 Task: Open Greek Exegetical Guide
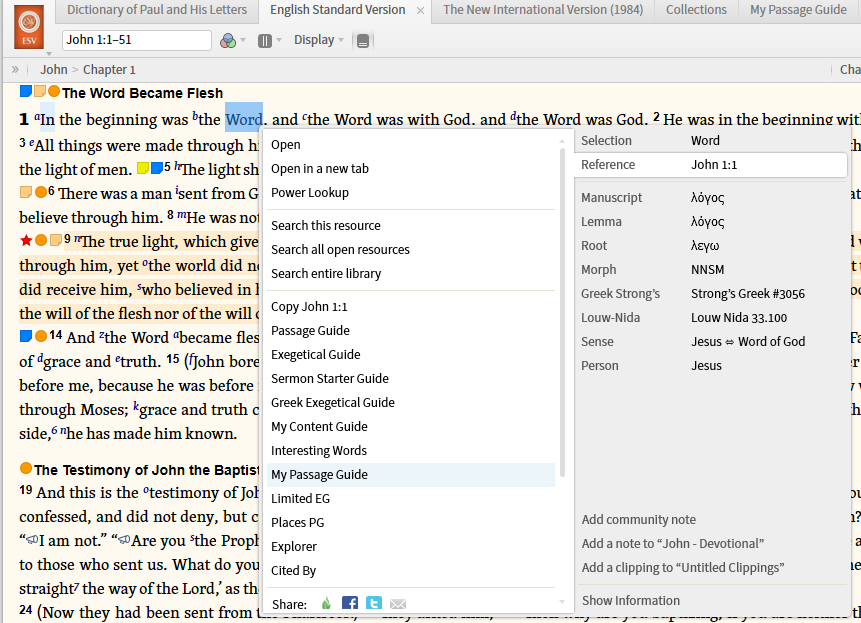(x=411, y=403)
